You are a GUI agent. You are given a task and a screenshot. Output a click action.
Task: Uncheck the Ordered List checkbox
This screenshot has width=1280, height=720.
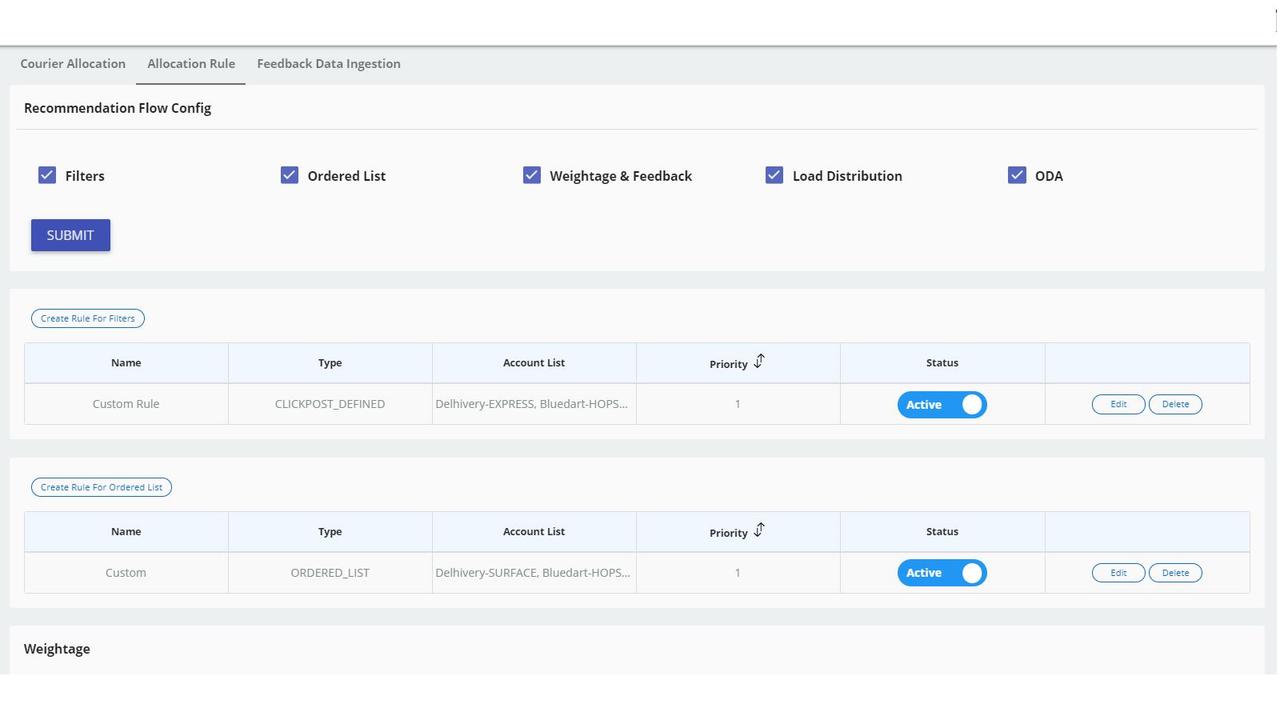pyautogui.click(x=289, y=174)
